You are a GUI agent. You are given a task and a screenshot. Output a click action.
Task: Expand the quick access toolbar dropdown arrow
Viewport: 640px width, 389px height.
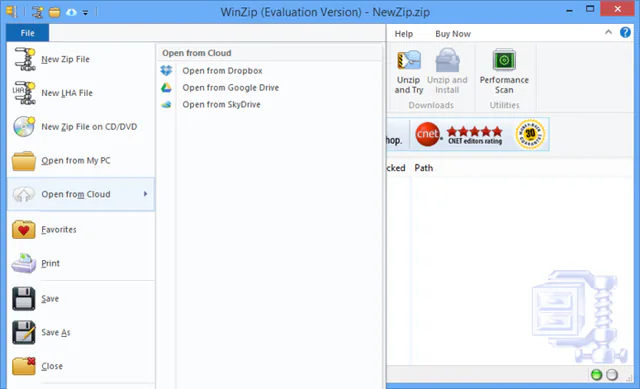point(85,13)
